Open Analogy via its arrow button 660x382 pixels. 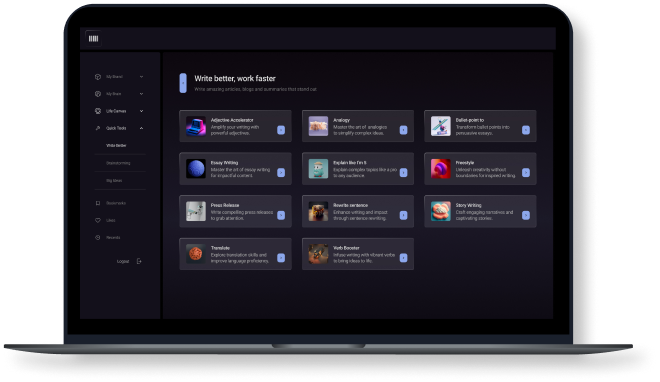click(x=404, y=130)
